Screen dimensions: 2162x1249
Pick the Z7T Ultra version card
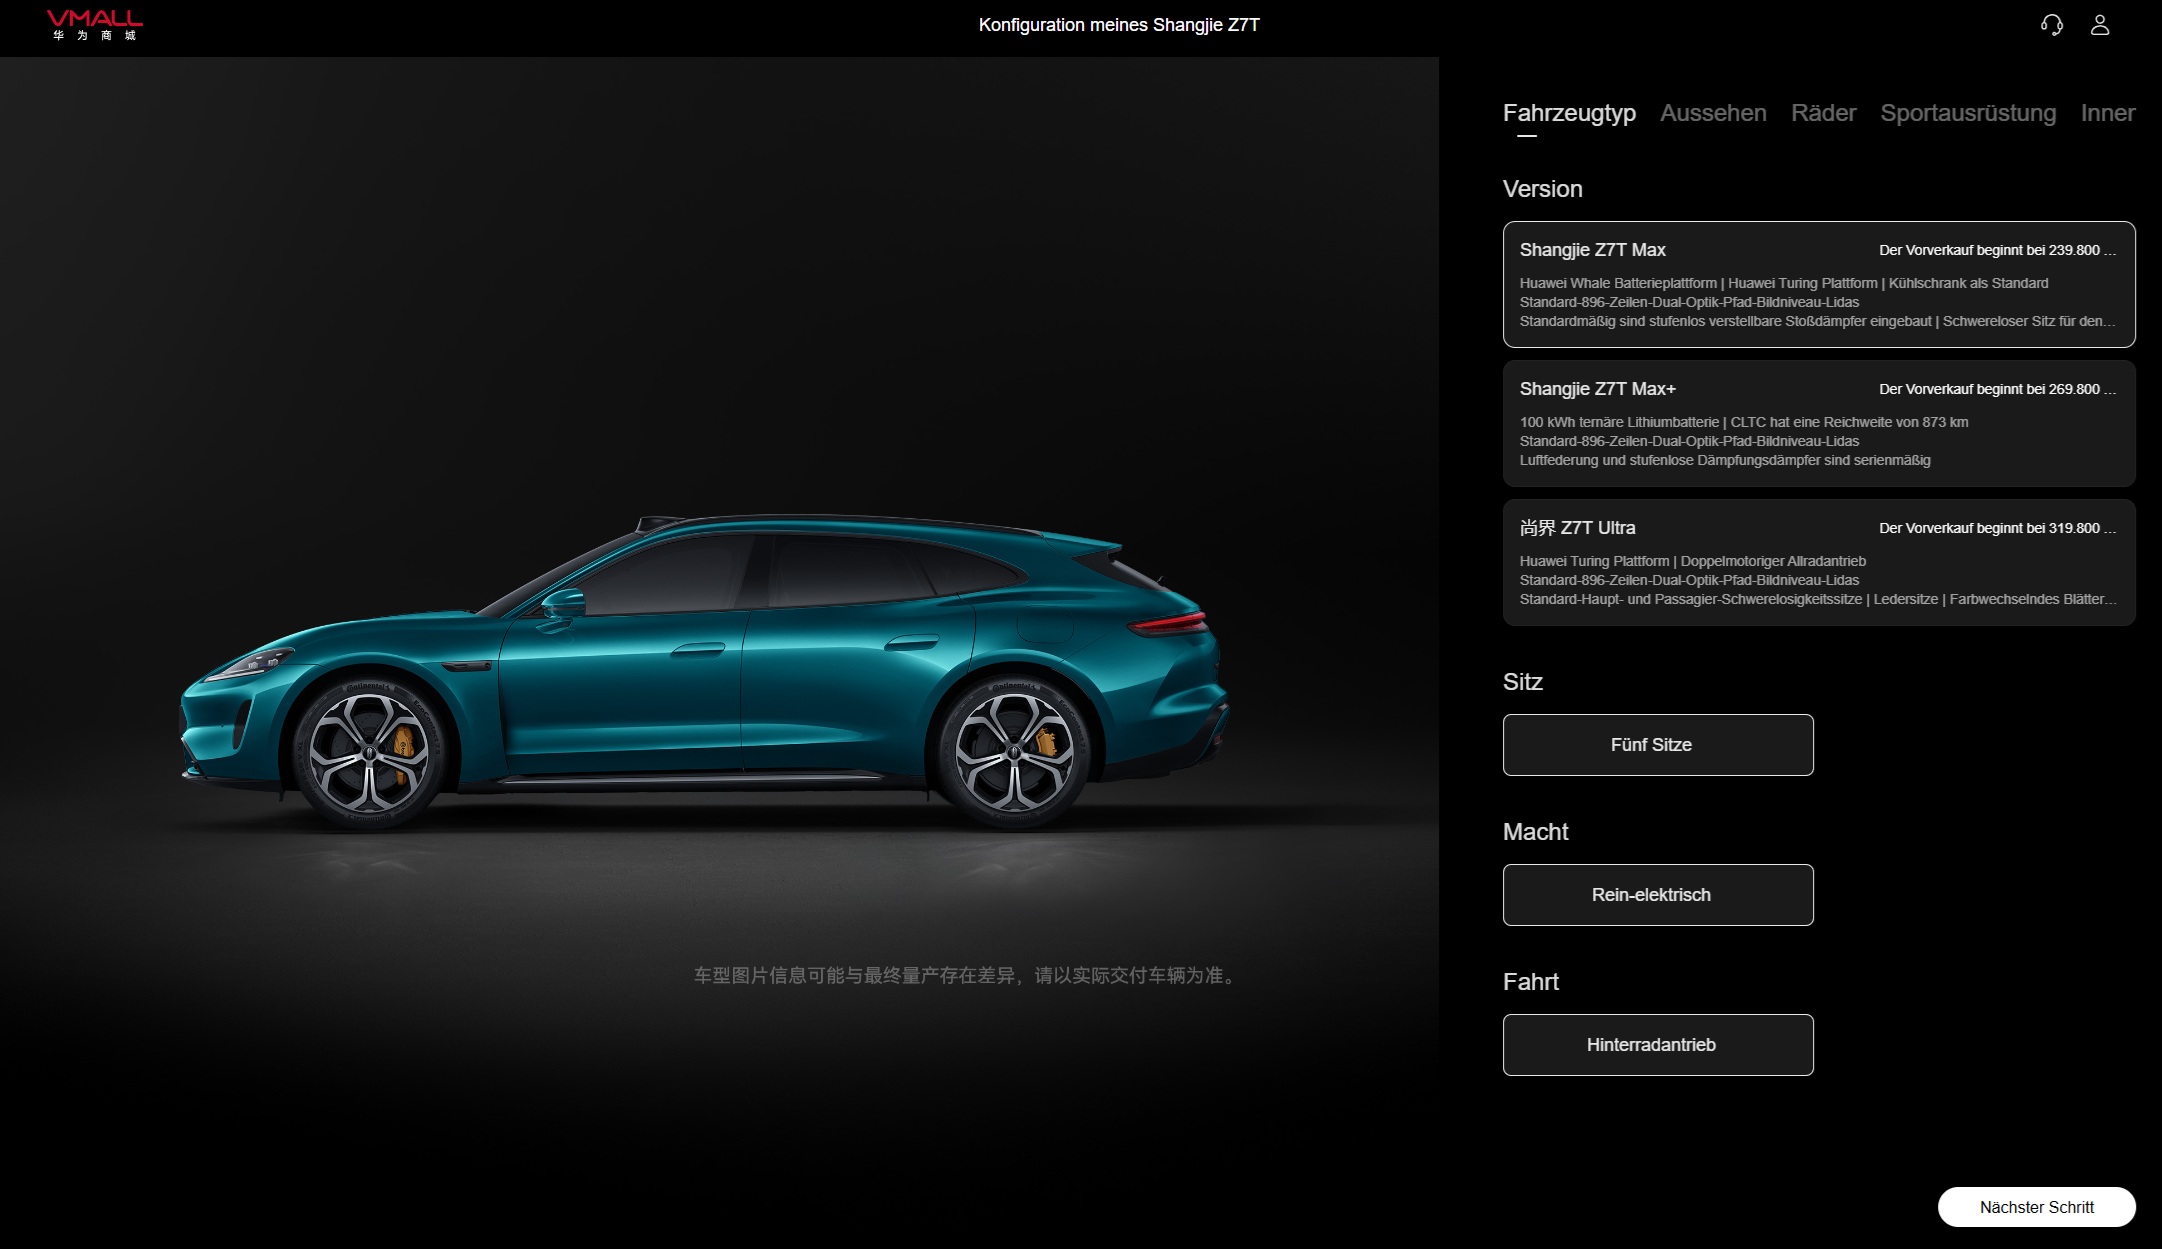tap(1817, 563)
